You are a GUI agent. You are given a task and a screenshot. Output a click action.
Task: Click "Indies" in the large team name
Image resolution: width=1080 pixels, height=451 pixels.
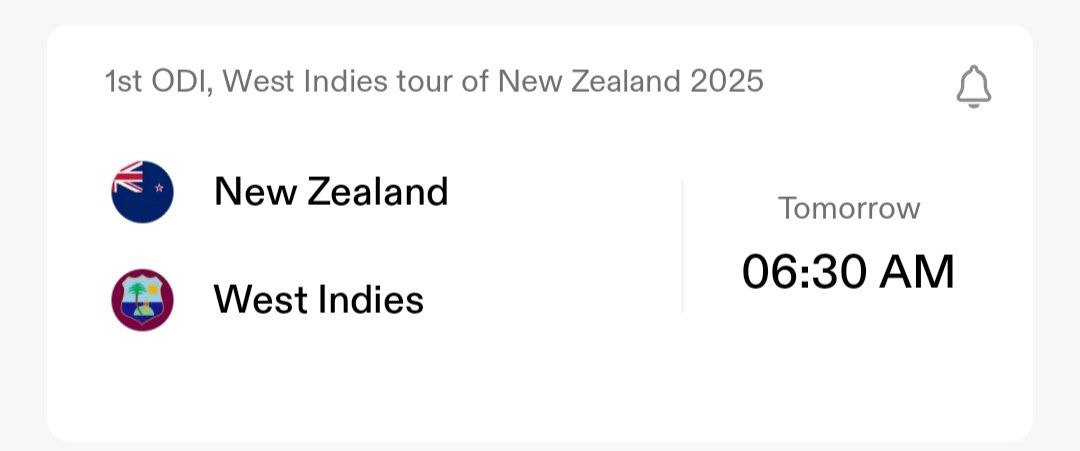click(372, 299)
